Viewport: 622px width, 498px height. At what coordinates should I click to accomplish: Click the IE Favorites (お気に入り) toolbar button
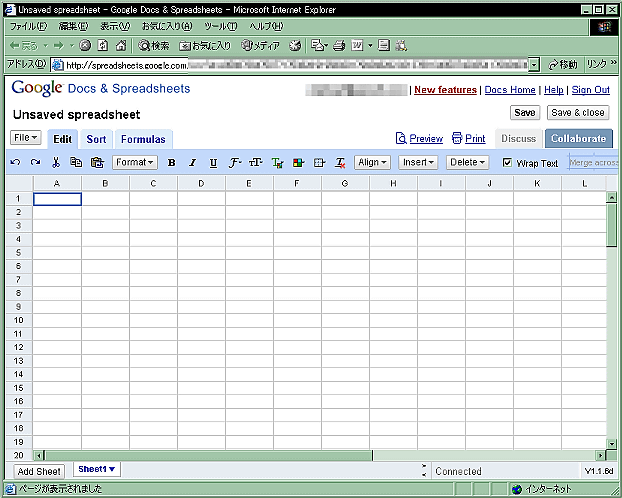[205, 46]
